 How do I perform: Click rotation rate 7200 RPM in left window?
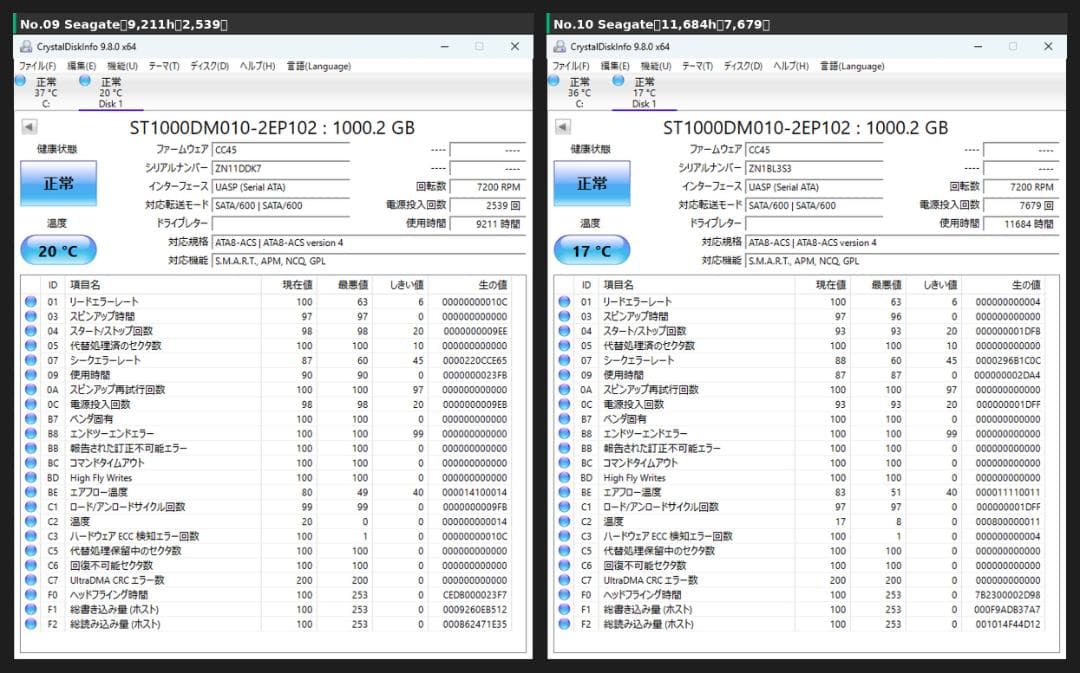point(488,187)
